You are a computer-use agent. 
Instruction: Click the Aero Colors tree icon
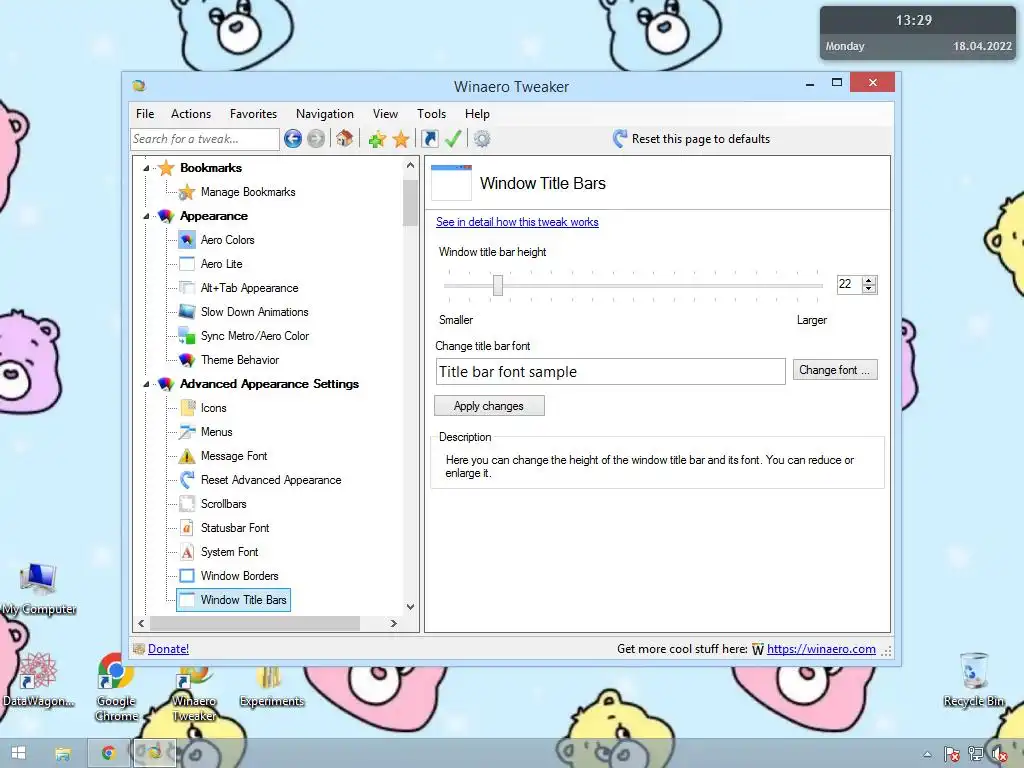[x=187, y=240]
